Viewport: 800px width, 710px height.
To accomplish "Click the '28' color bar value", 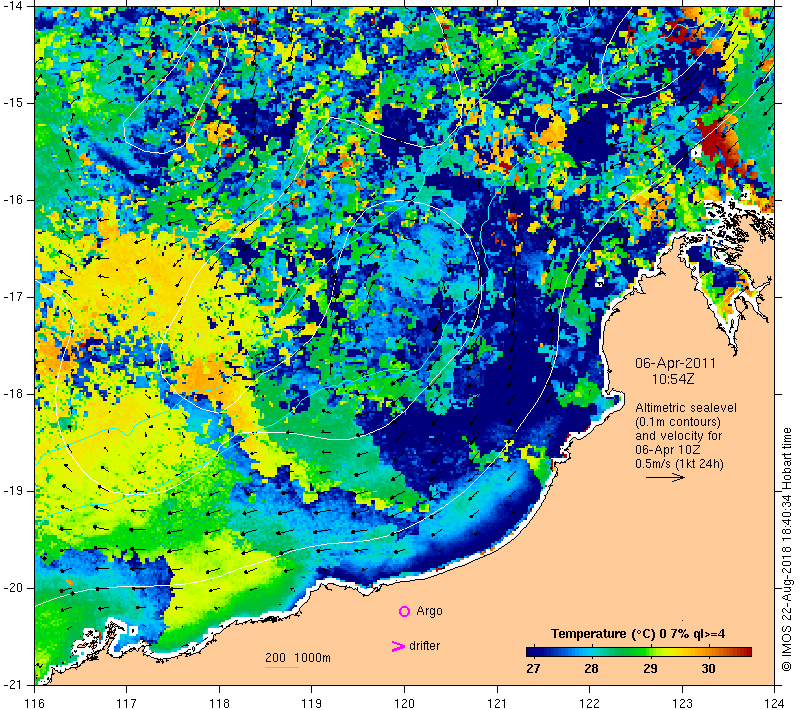I will click(x=591, y=668).
